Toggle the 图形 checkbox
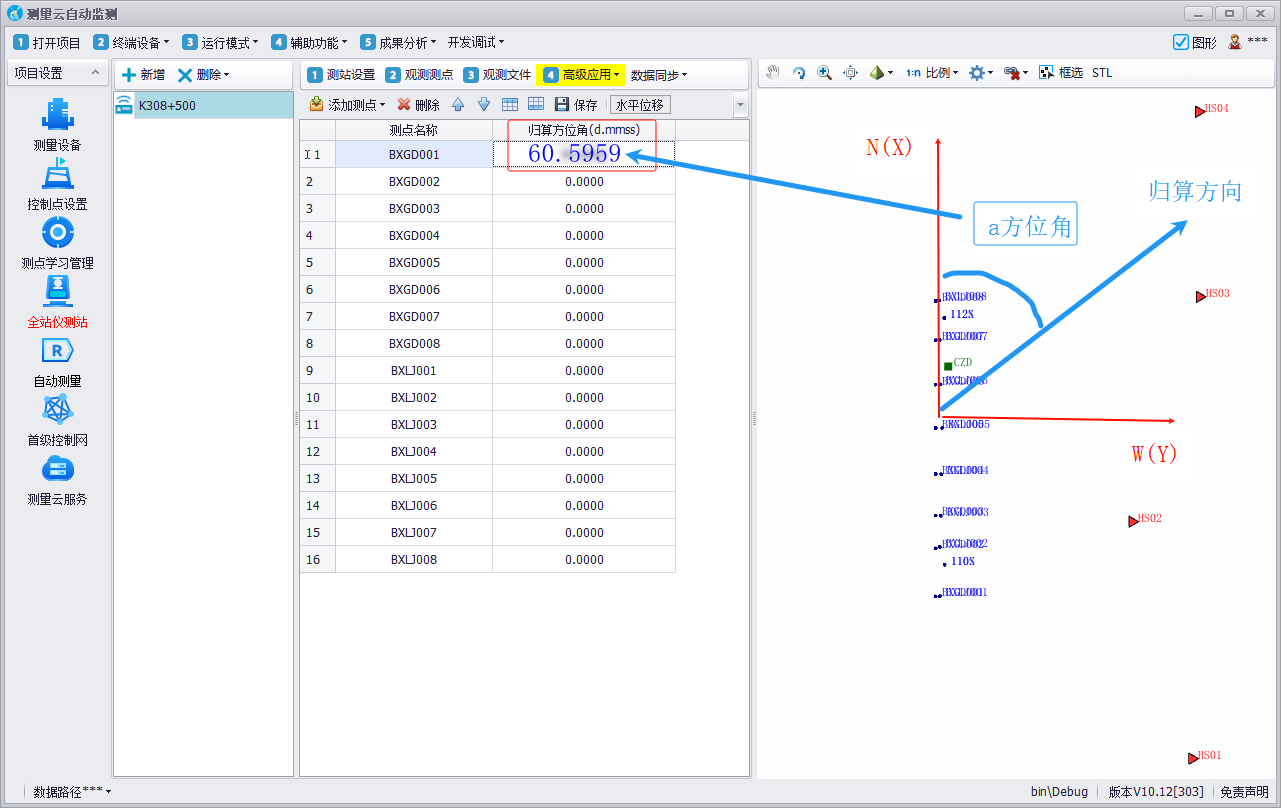This screenshot has width=1281, height=808. [1180, 42]
